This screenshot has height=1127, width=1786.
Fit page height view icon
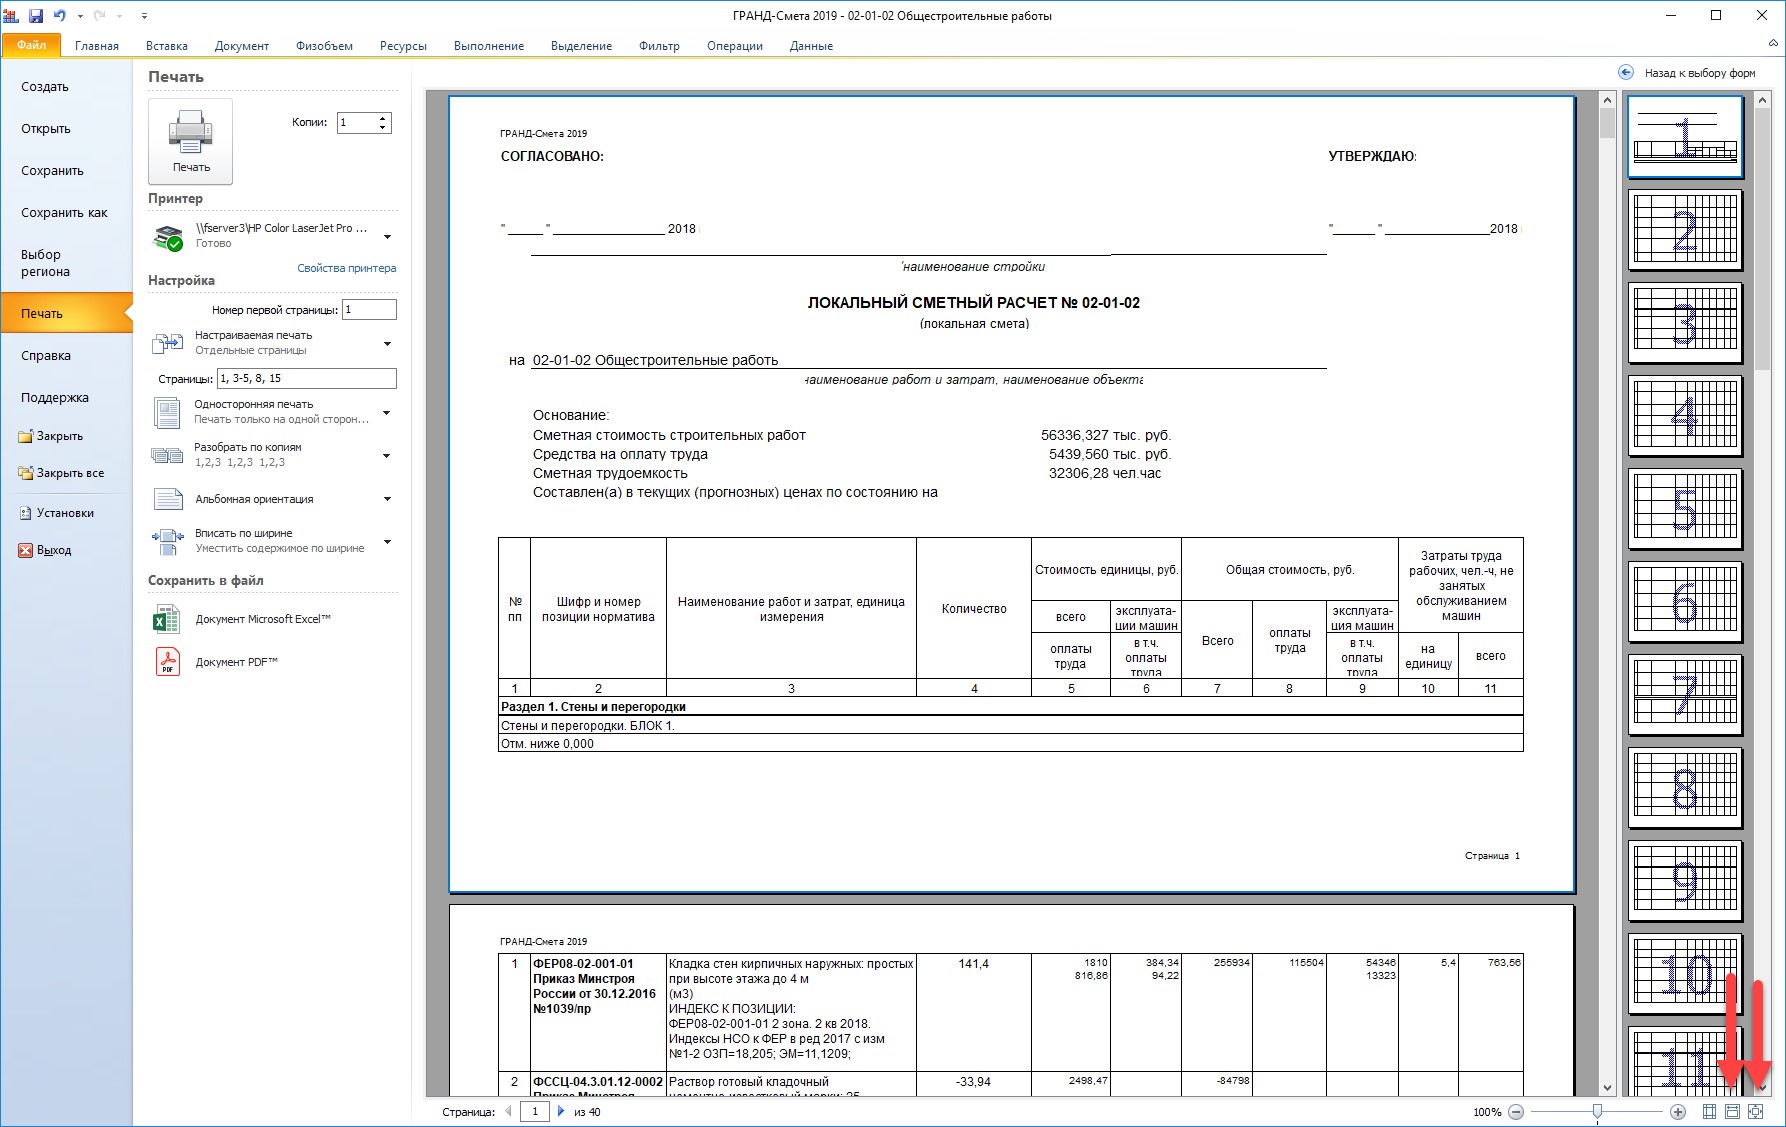point(1710,1112)
